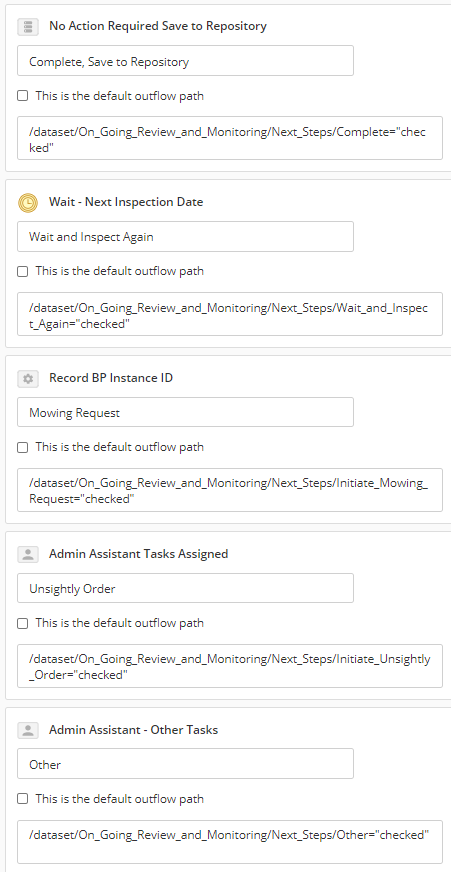This screenshot has width=451, height=872.
Task: Edit the Next_Steps/Complete condition expression
Action: [230, 138]
